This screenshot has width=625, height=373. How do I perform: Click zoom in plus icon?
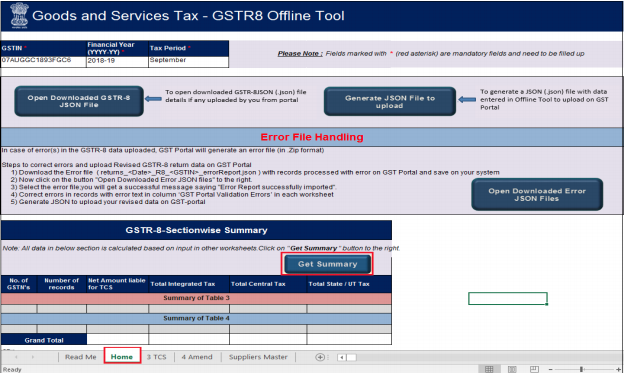(x=619, y=369)
